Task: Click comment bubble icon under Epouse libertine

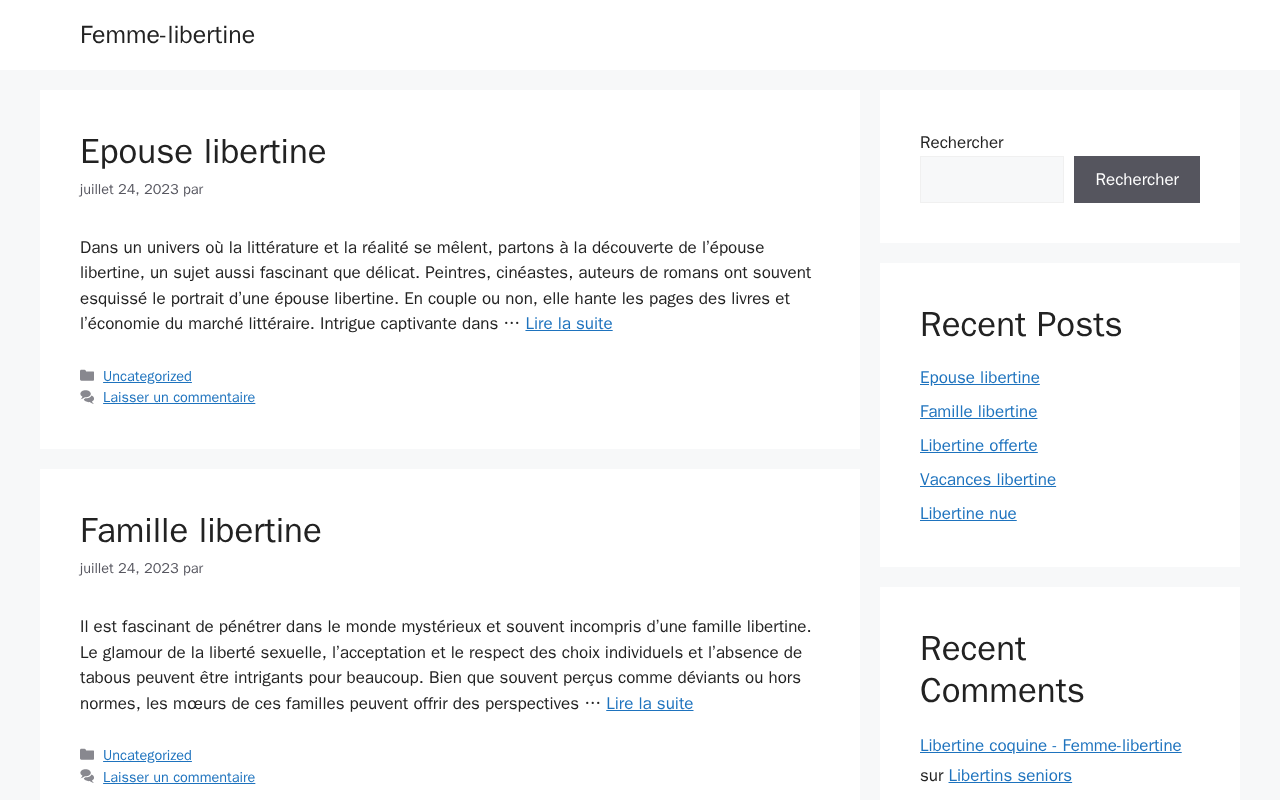Action: click(87, 397)
